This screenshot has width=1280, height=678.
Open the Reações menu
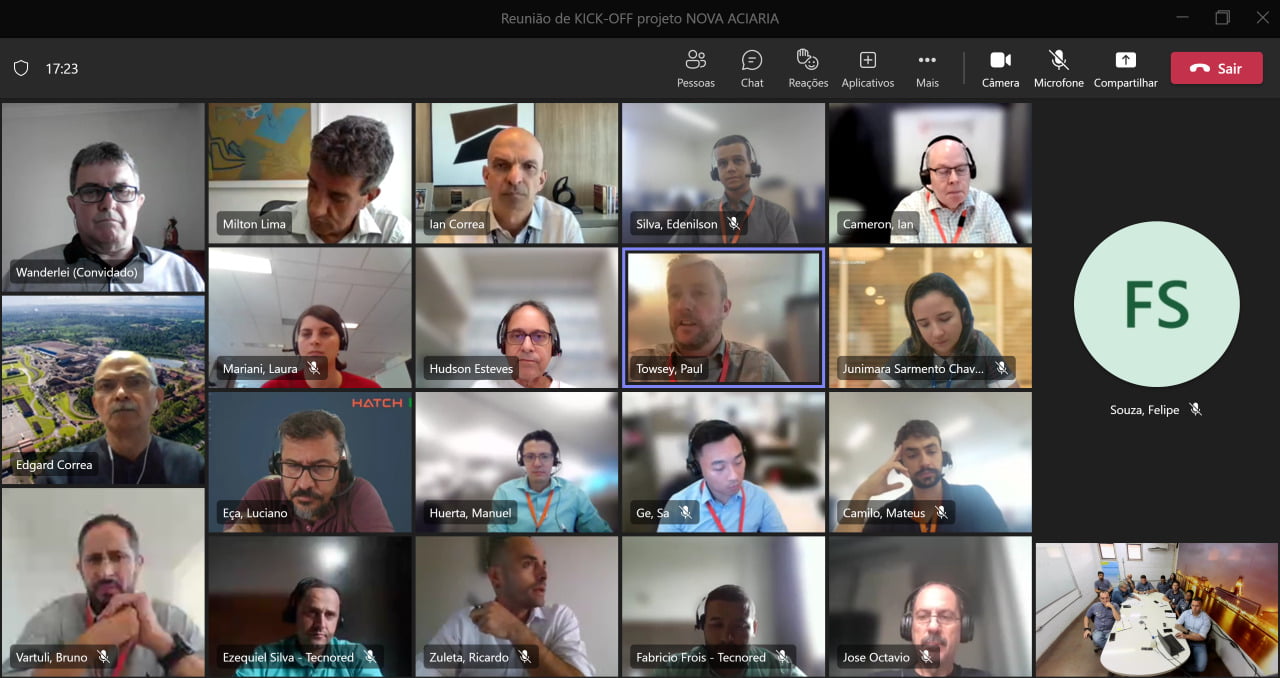pos(808,69)
